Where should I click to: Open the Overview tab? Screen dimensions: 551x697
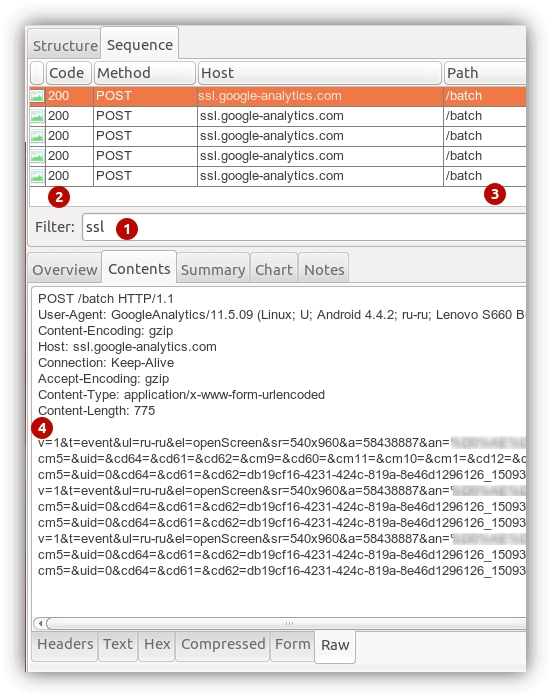point(65,269)
